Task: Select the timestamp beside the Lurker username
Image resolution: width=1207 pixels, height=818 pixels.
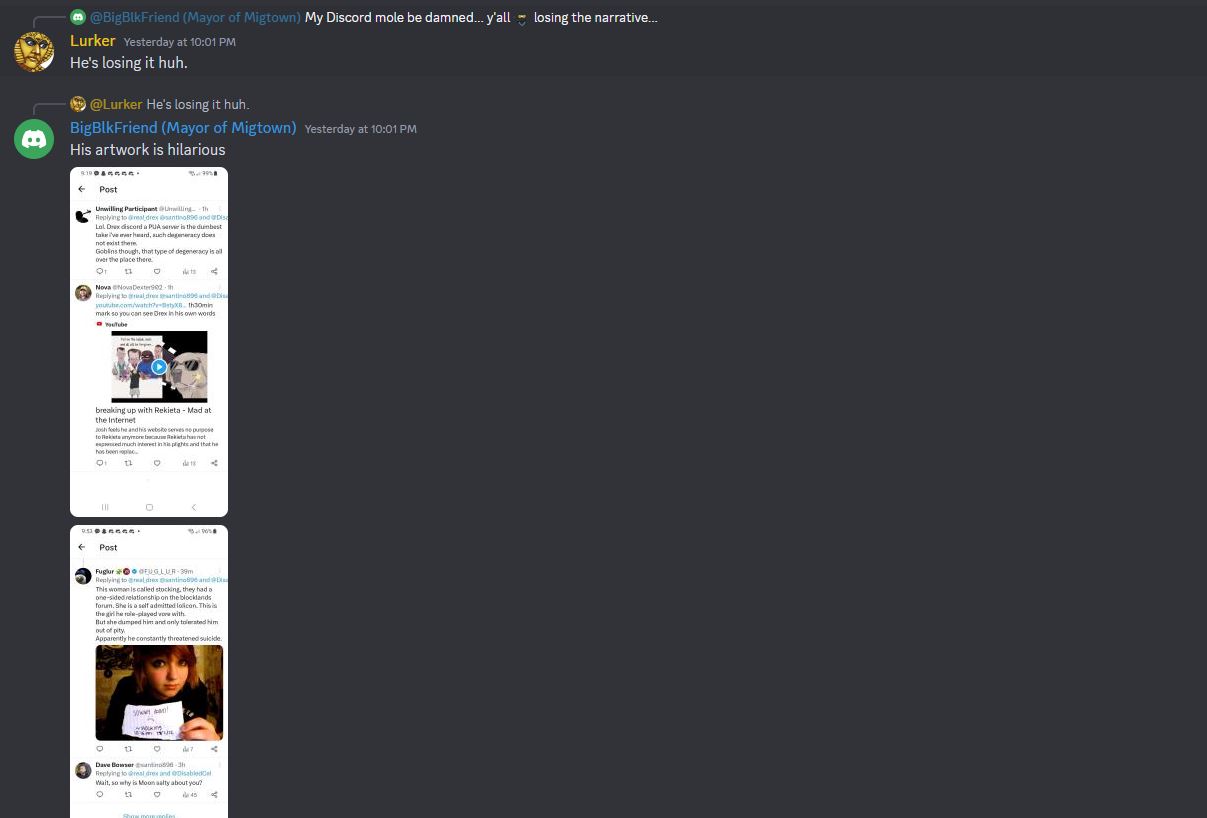Action: coord(180,42)
